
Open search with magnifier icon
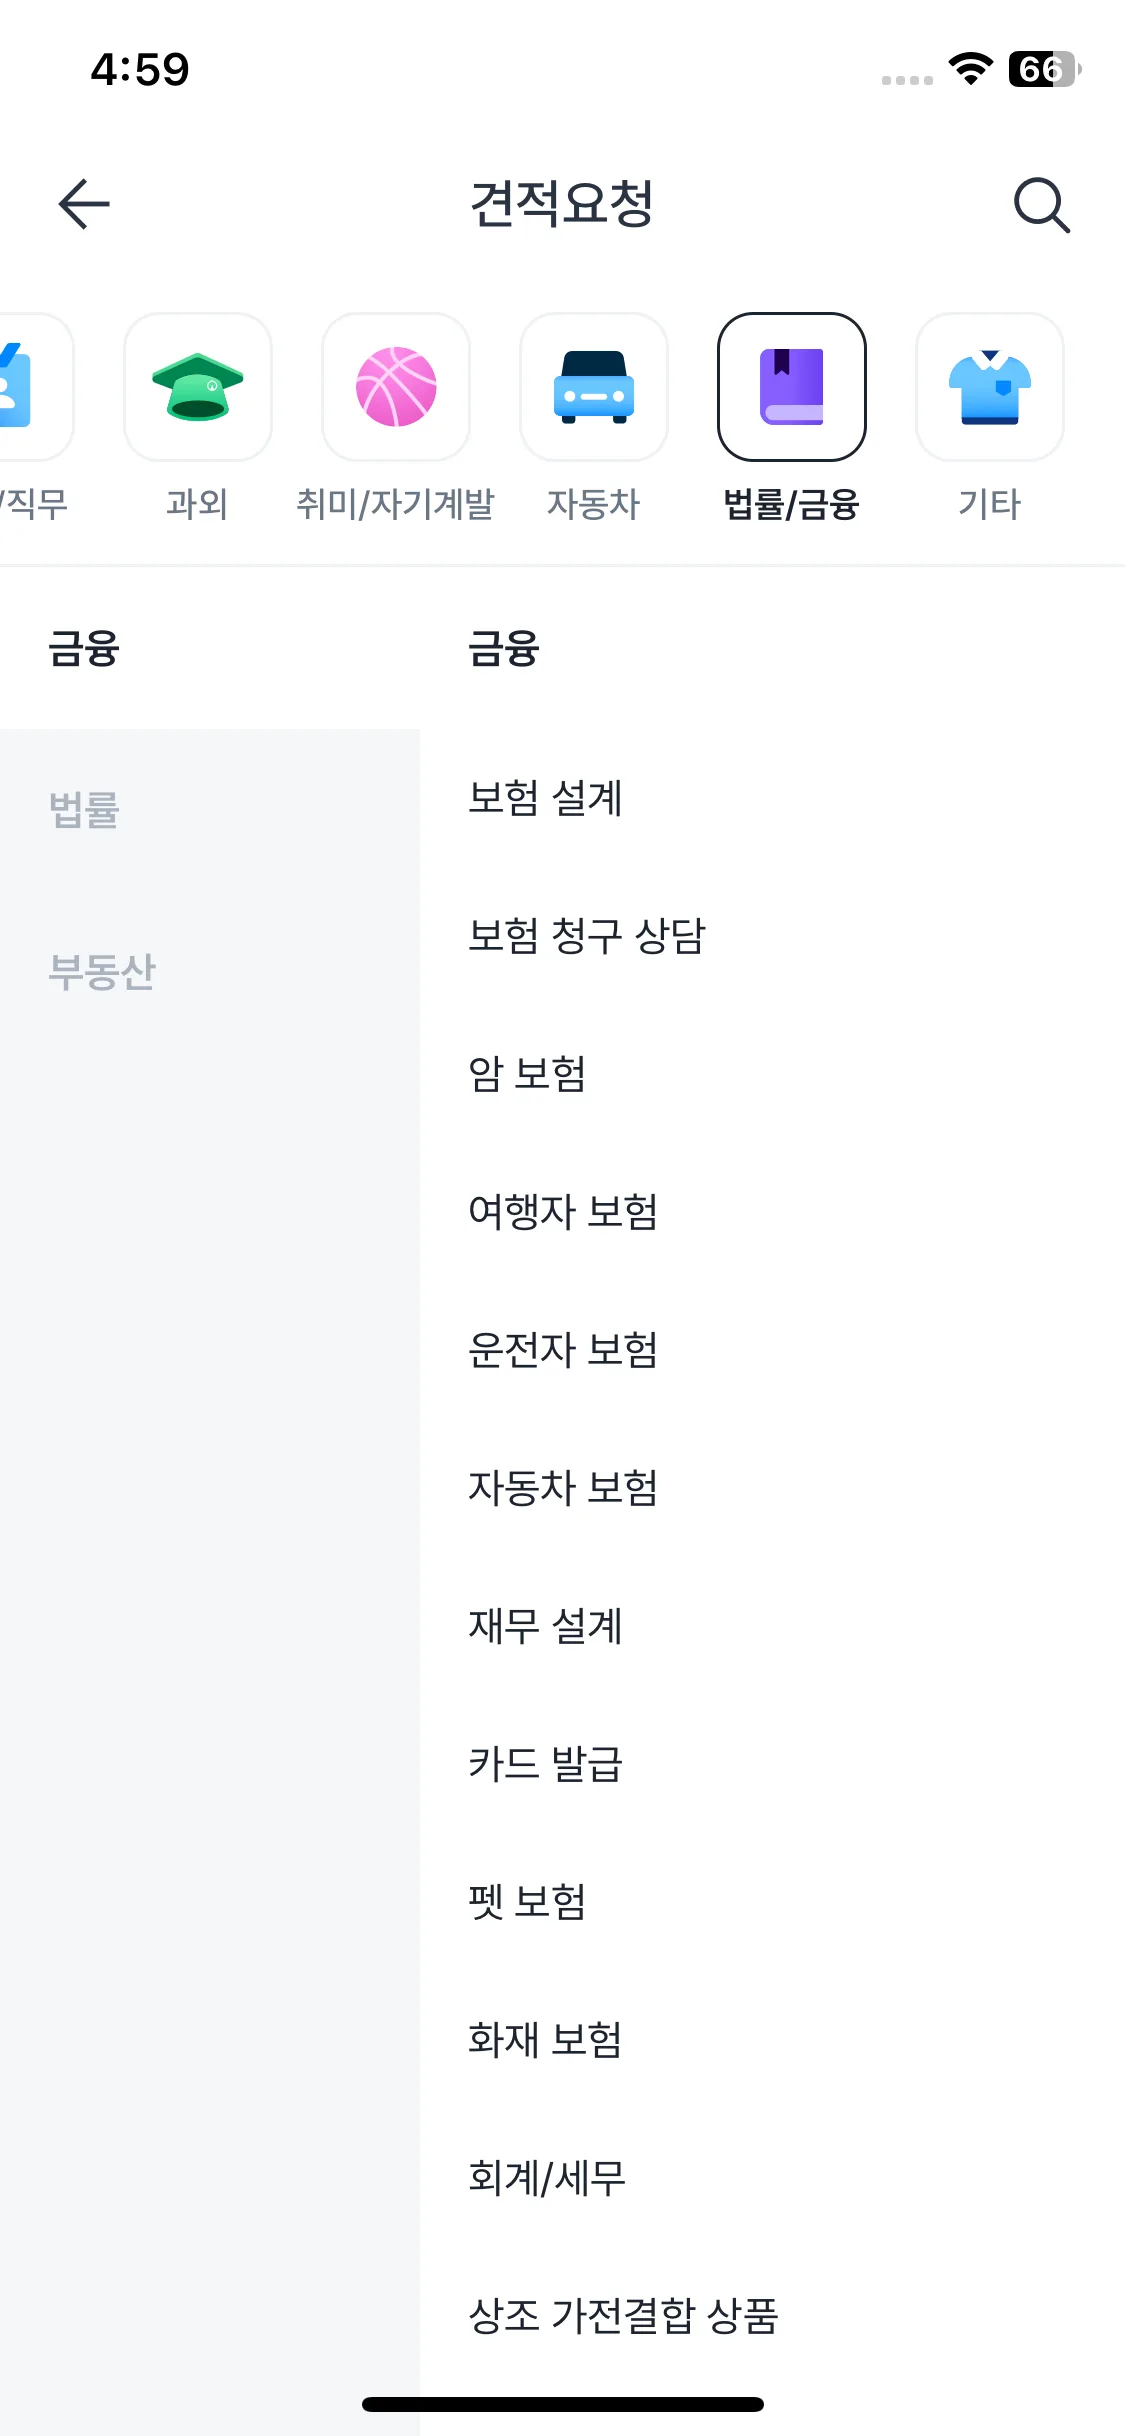click(x=1041, y=205)
